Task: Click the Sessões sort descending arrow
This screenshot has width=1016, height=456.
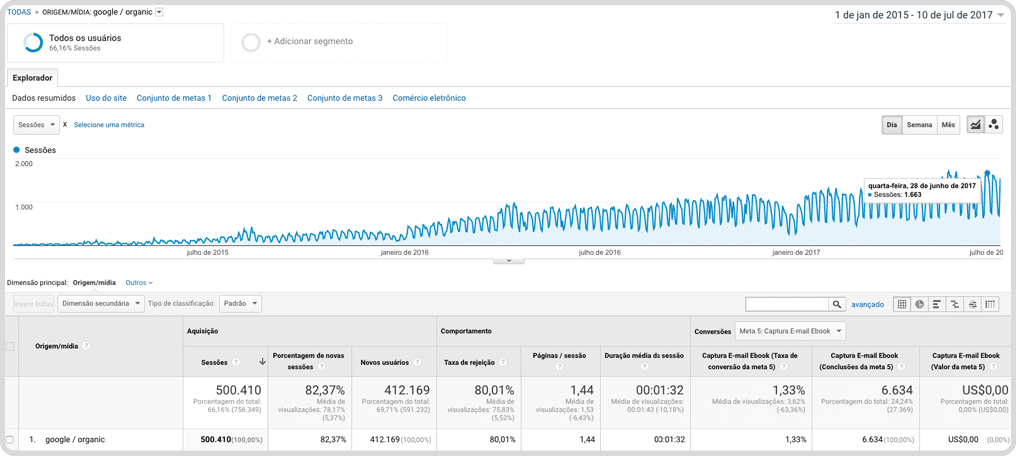Action: click(262, 363)
